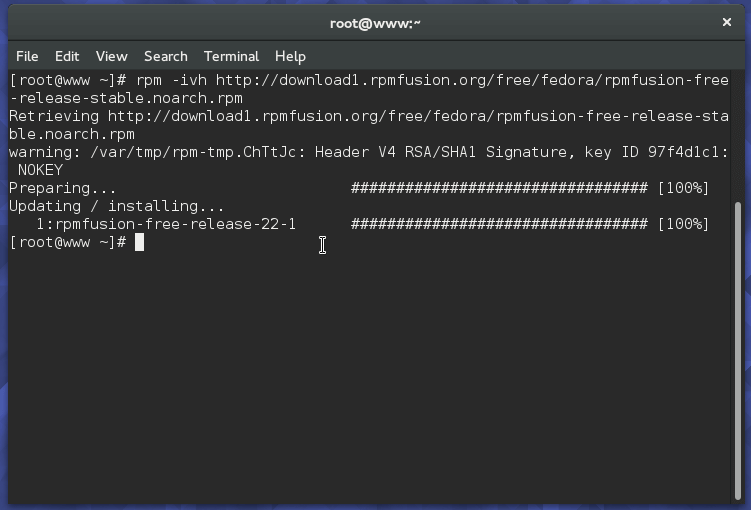This screenshot has height=510, width=751.
Task: Open the Edit menu
Action: pyautogui.click(x=67, y=56)
